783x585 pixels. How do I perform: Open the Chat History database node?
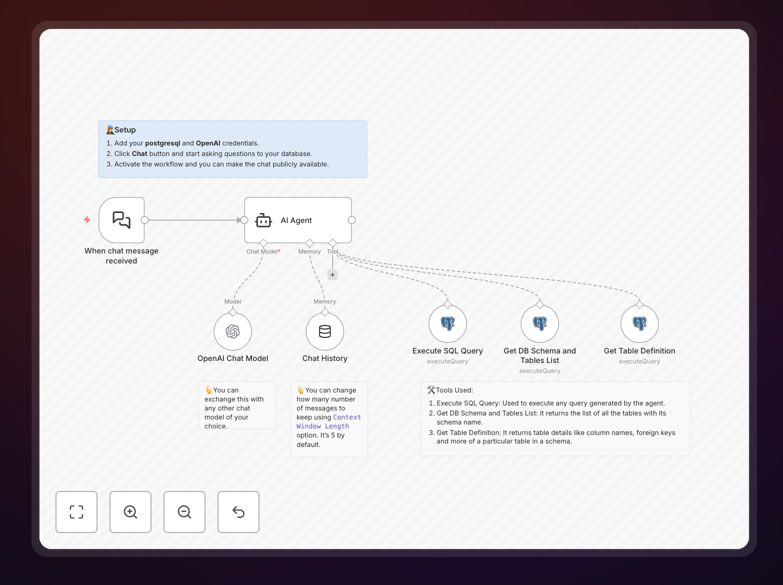pos(325,331)
